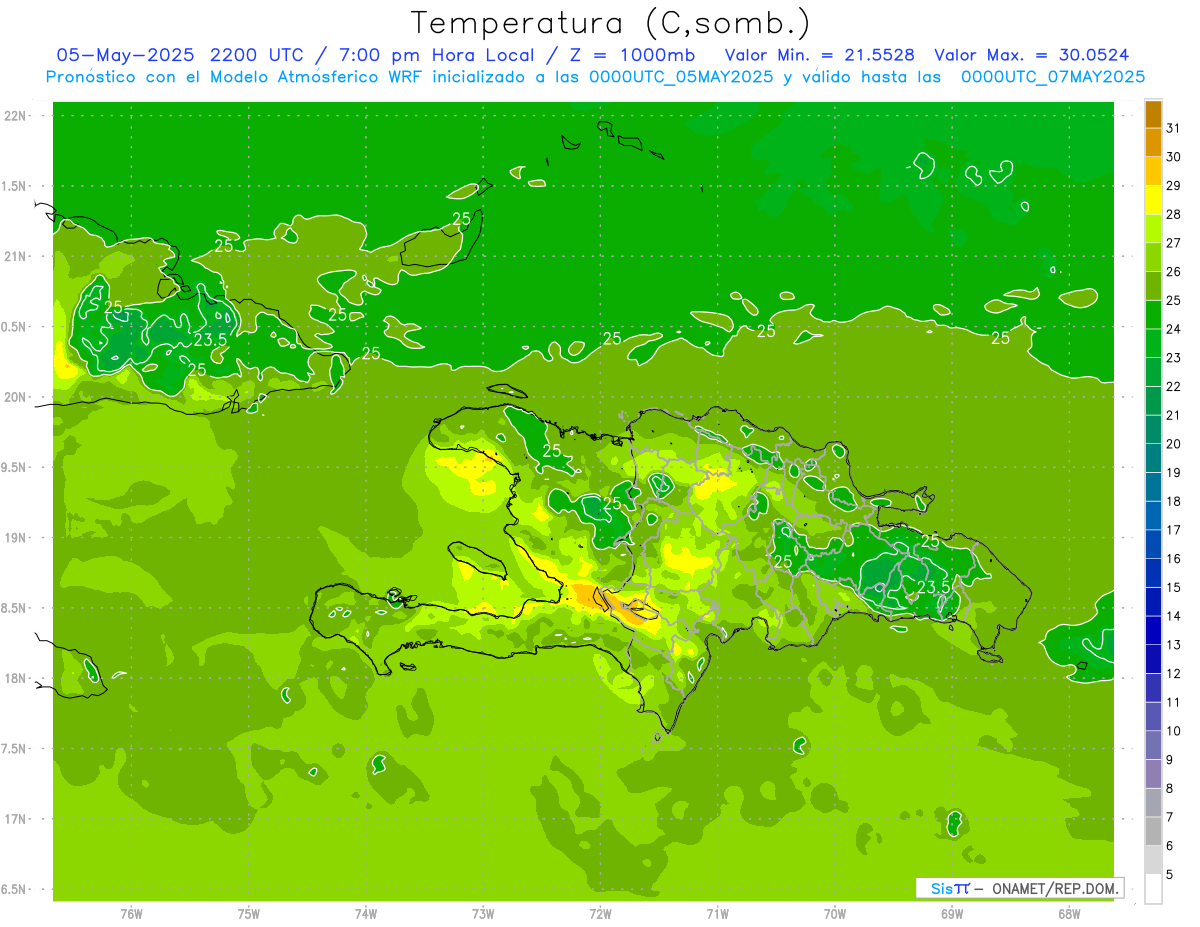The height and width of the screenshot is (927, 1200).
Task: Click the "18N" latitude label
Action: [14, 678]
